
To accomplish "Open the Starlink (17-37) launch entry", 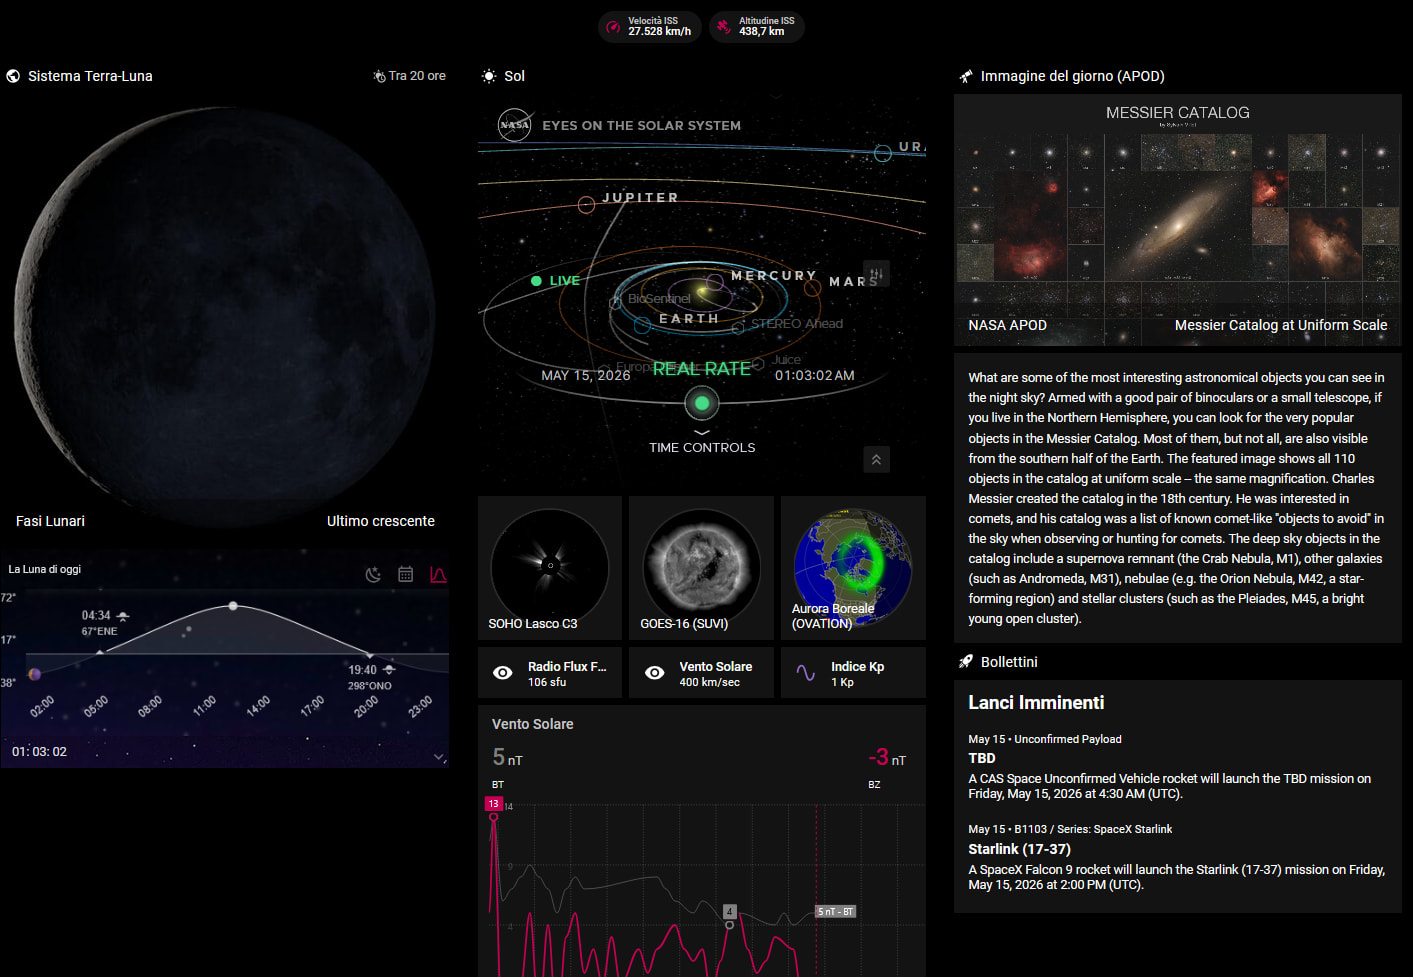I will click(x=1019, y=849).
